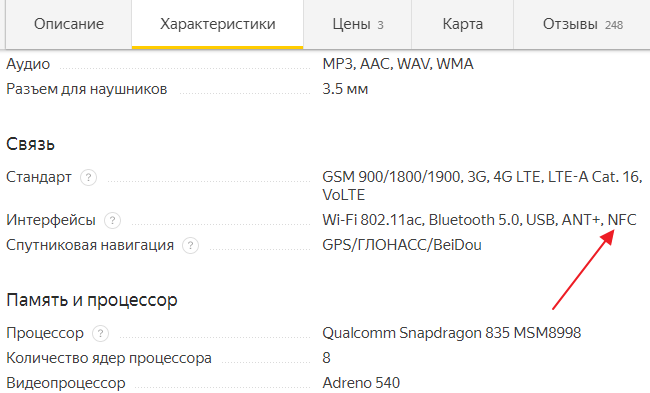Screen dimensions: 650x393
Task: Click the Adreno 540 value
Action: (x=361, y=383)
